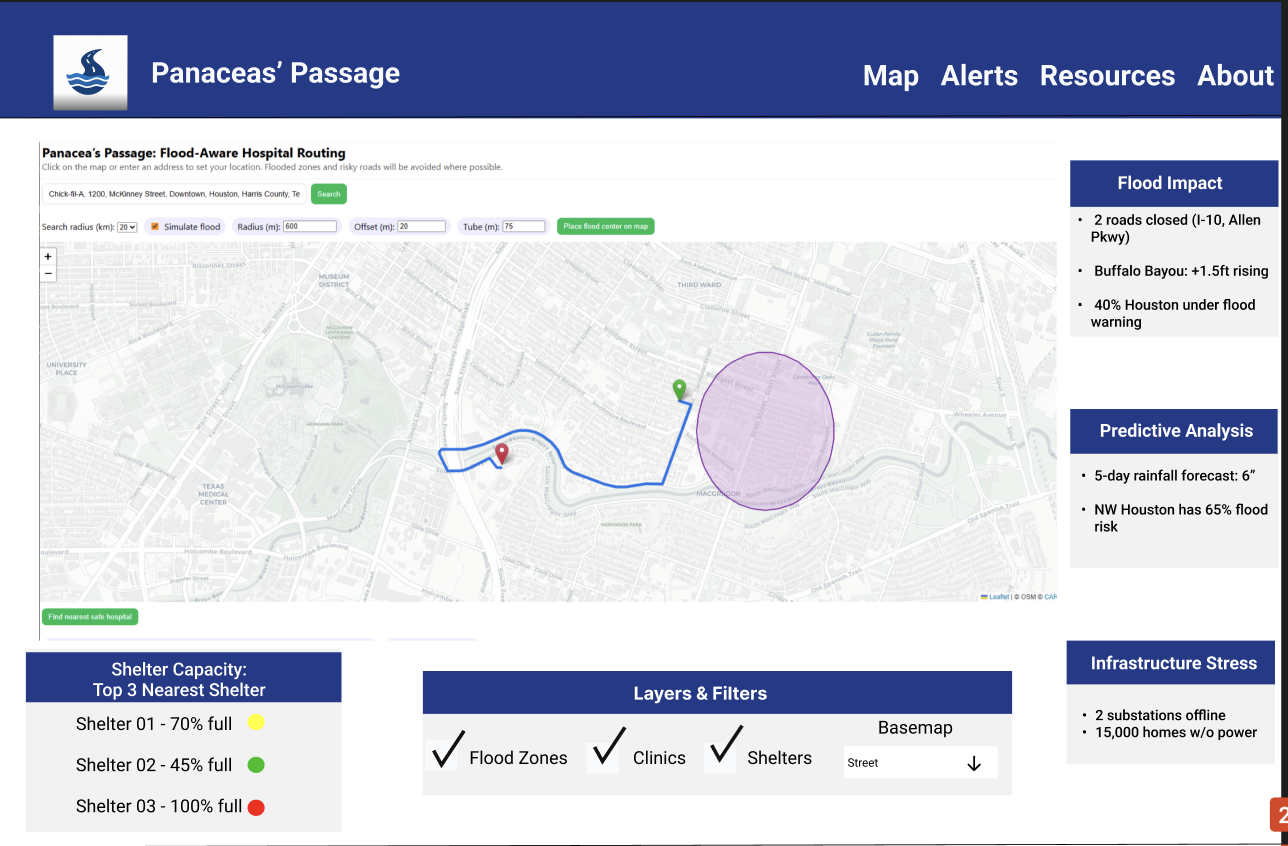The image size is (1288, 846).
Task: Zoom in the map with plus button
Action: pos(49,257)
